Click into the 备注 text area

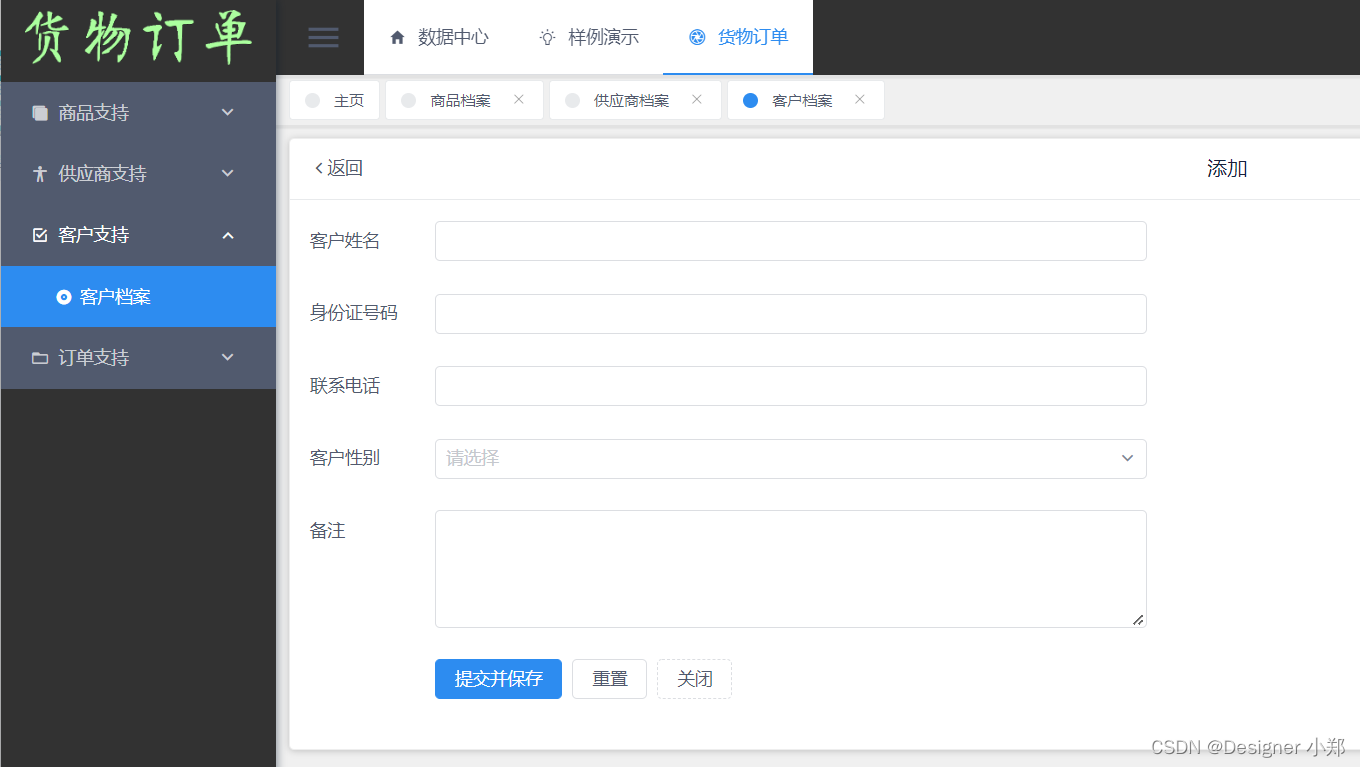click(x=790, y=569)
